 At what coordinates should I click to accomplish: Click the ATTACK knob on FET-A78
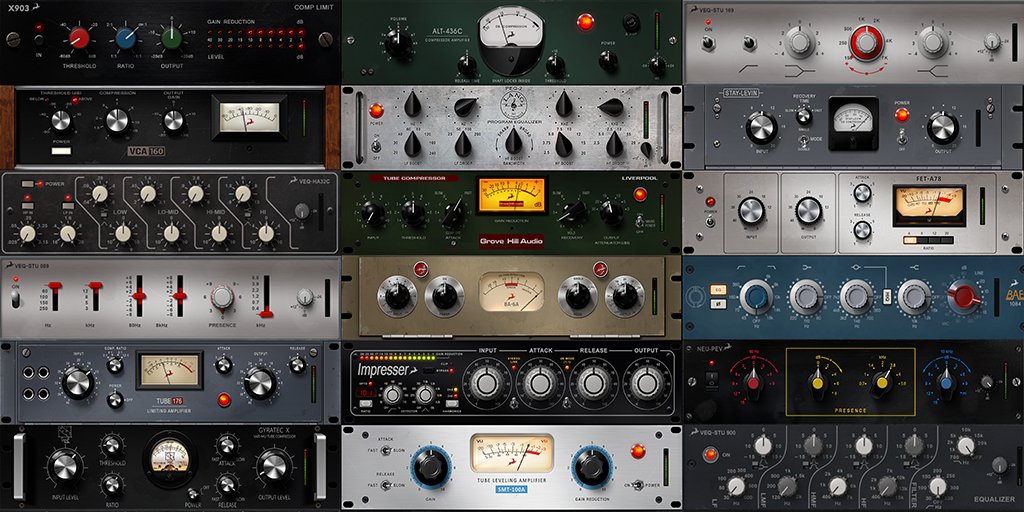[x=862, y=193]
